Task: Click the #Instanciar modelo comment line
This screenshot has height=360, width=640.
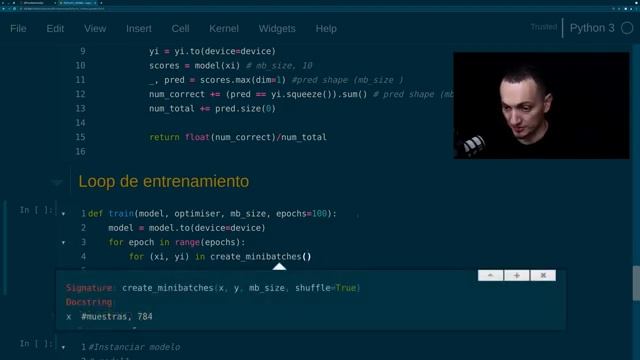Action: 134,347
